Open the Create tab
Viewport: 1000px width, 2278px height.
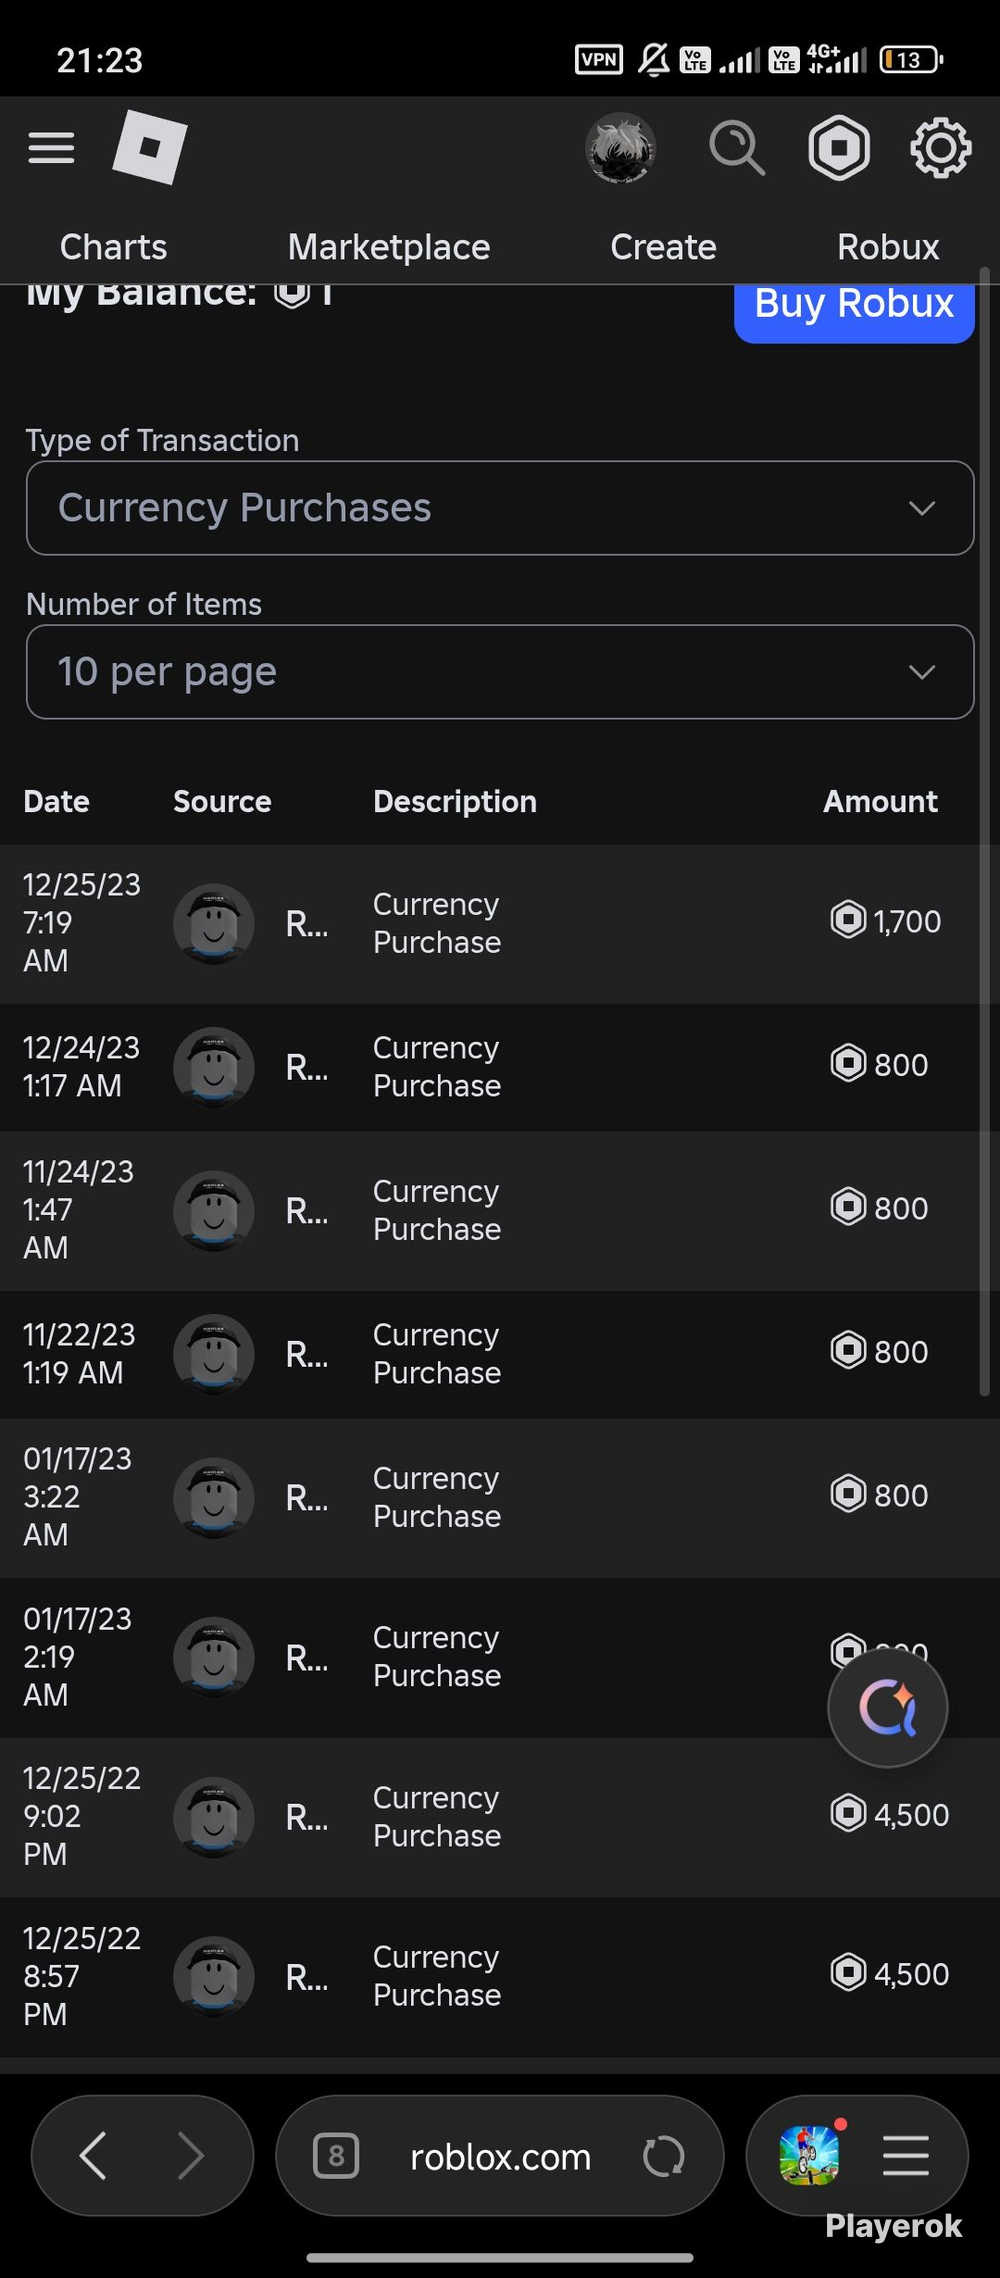663,247
